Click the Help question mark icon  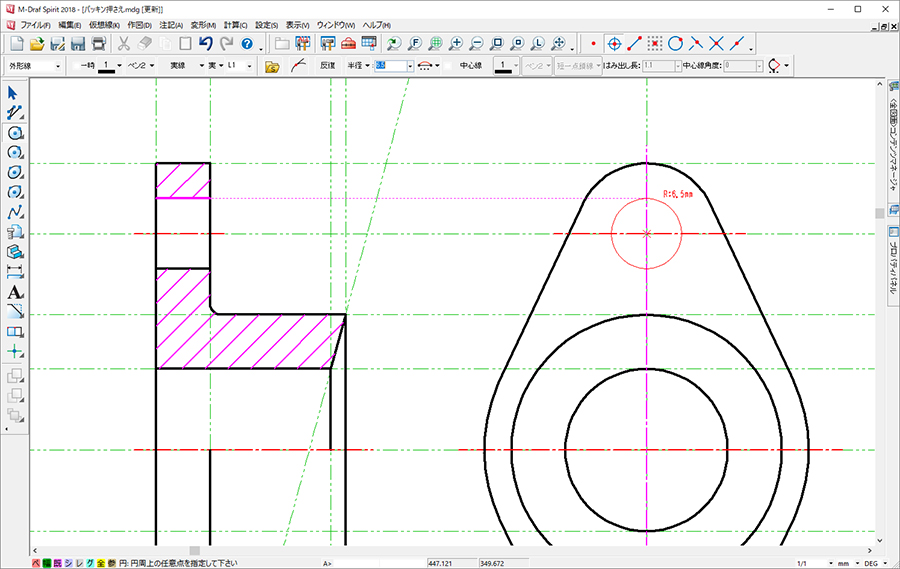pyautogui.click(x=246, y=43)
